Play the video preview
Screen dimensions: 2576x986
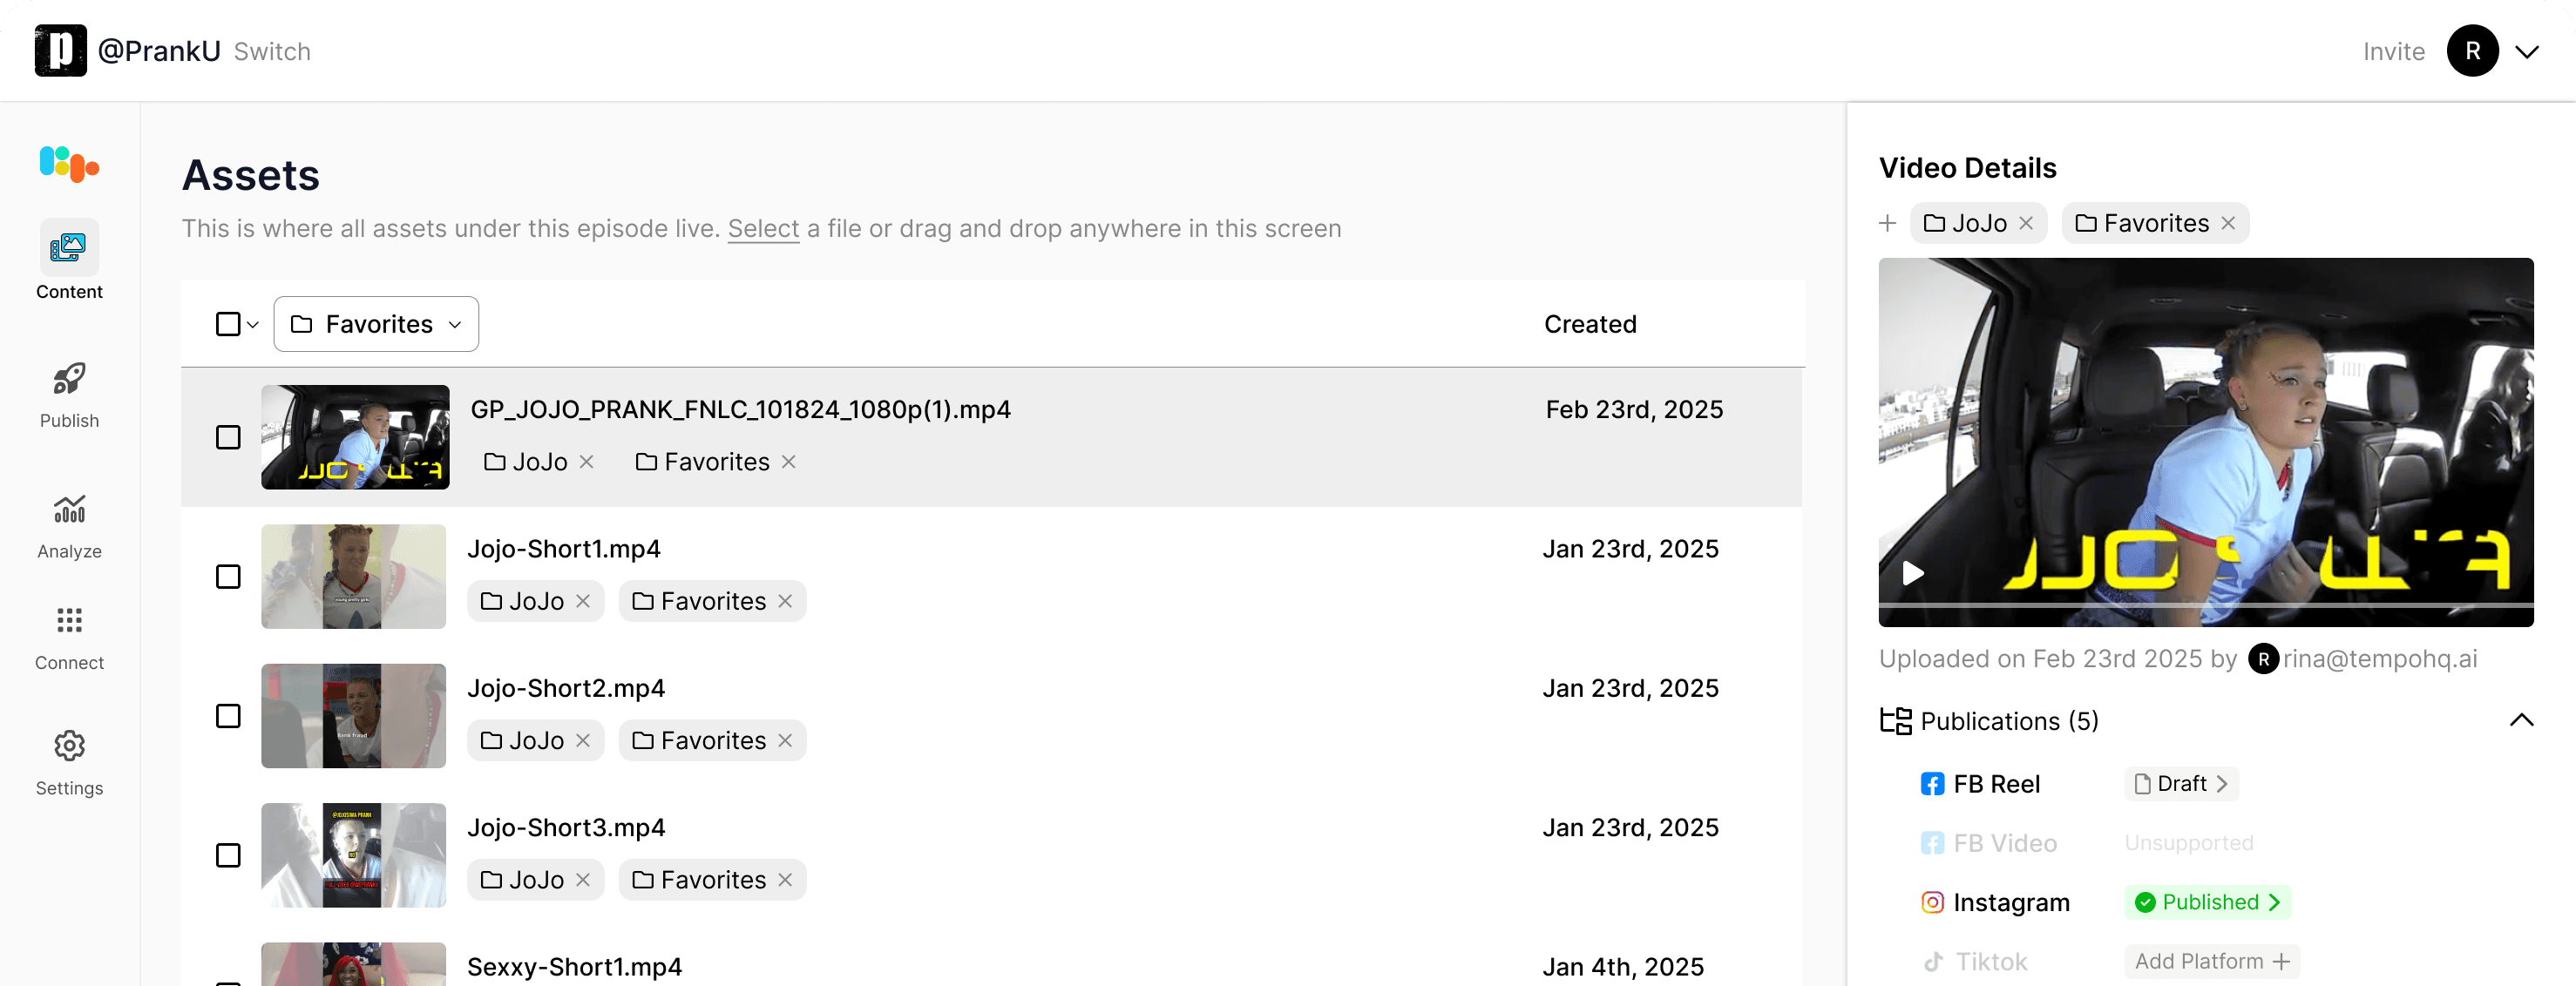tap(1913, 573)
